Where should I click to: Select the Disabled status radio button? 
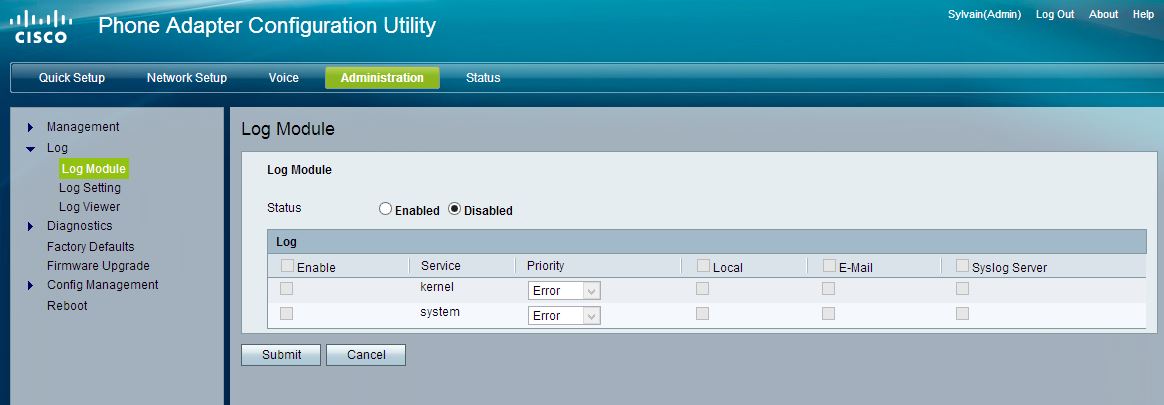click(x=454, y=210)
